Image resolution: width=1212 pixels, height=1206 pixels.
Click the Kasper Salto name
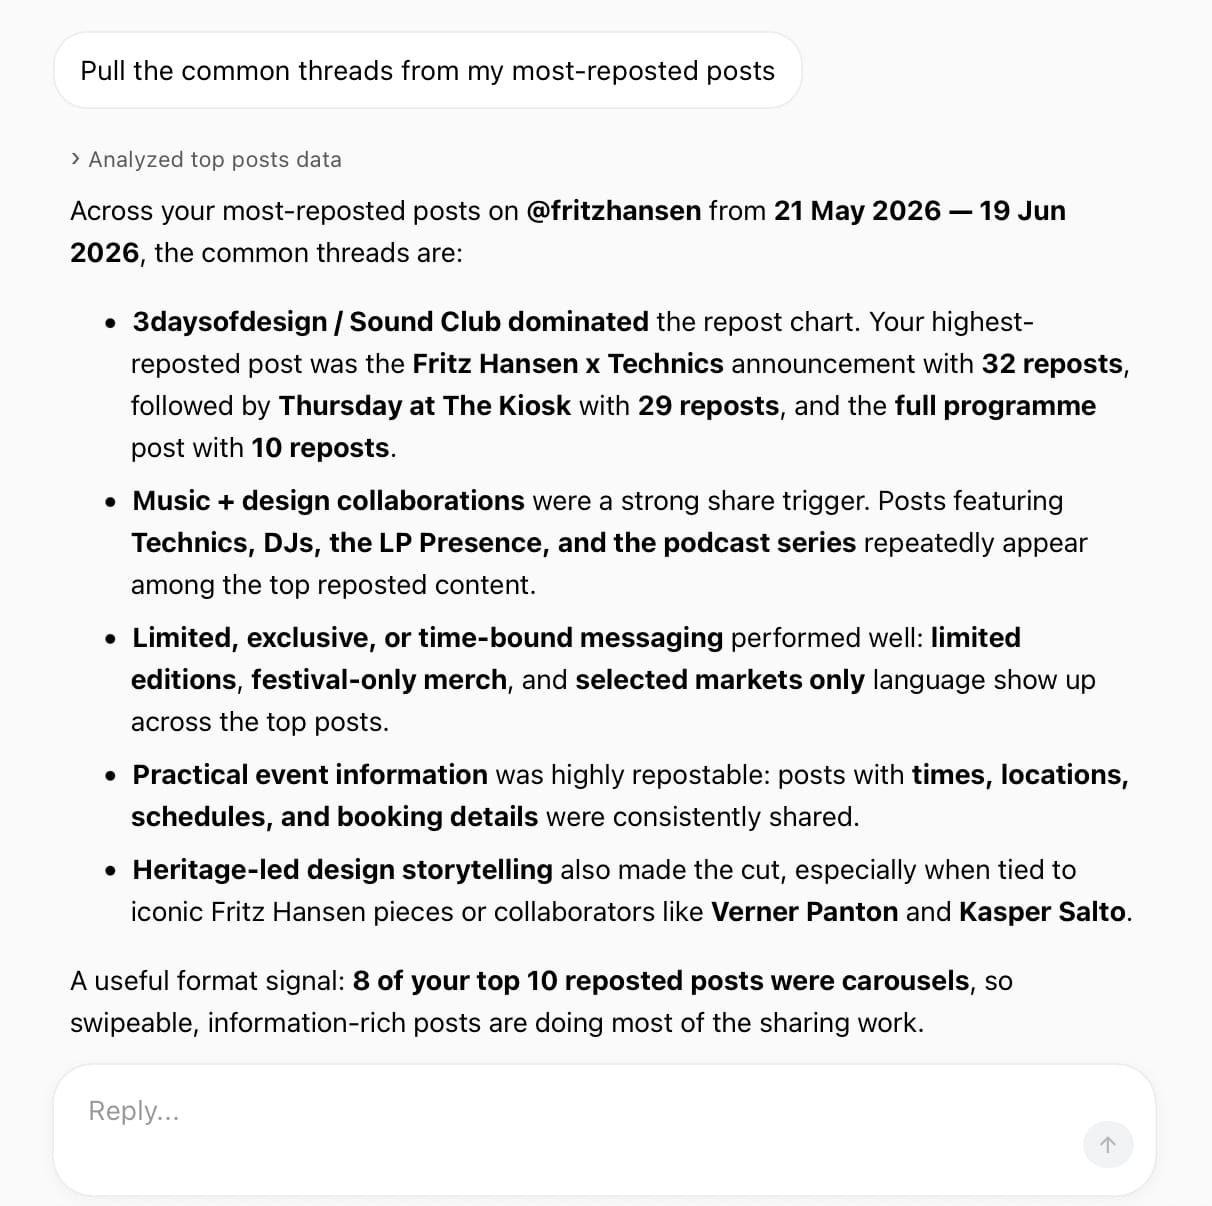click(x=1042, y=912)
